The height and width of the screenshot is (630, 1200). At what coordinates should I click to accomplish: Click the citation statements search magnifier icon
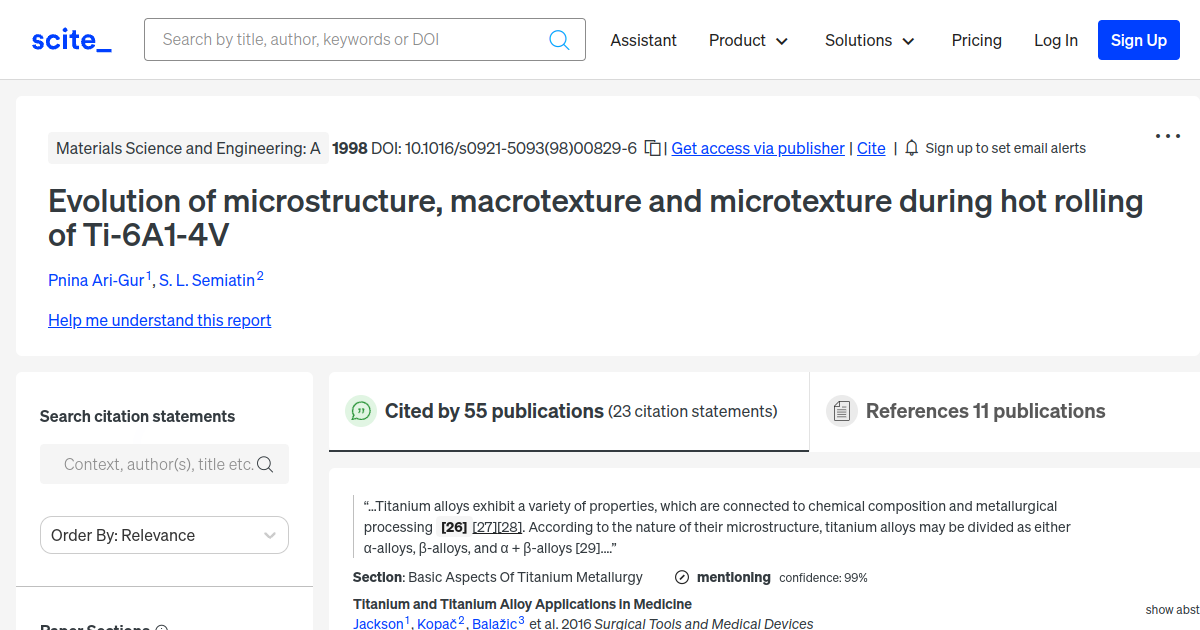[265, 464]
